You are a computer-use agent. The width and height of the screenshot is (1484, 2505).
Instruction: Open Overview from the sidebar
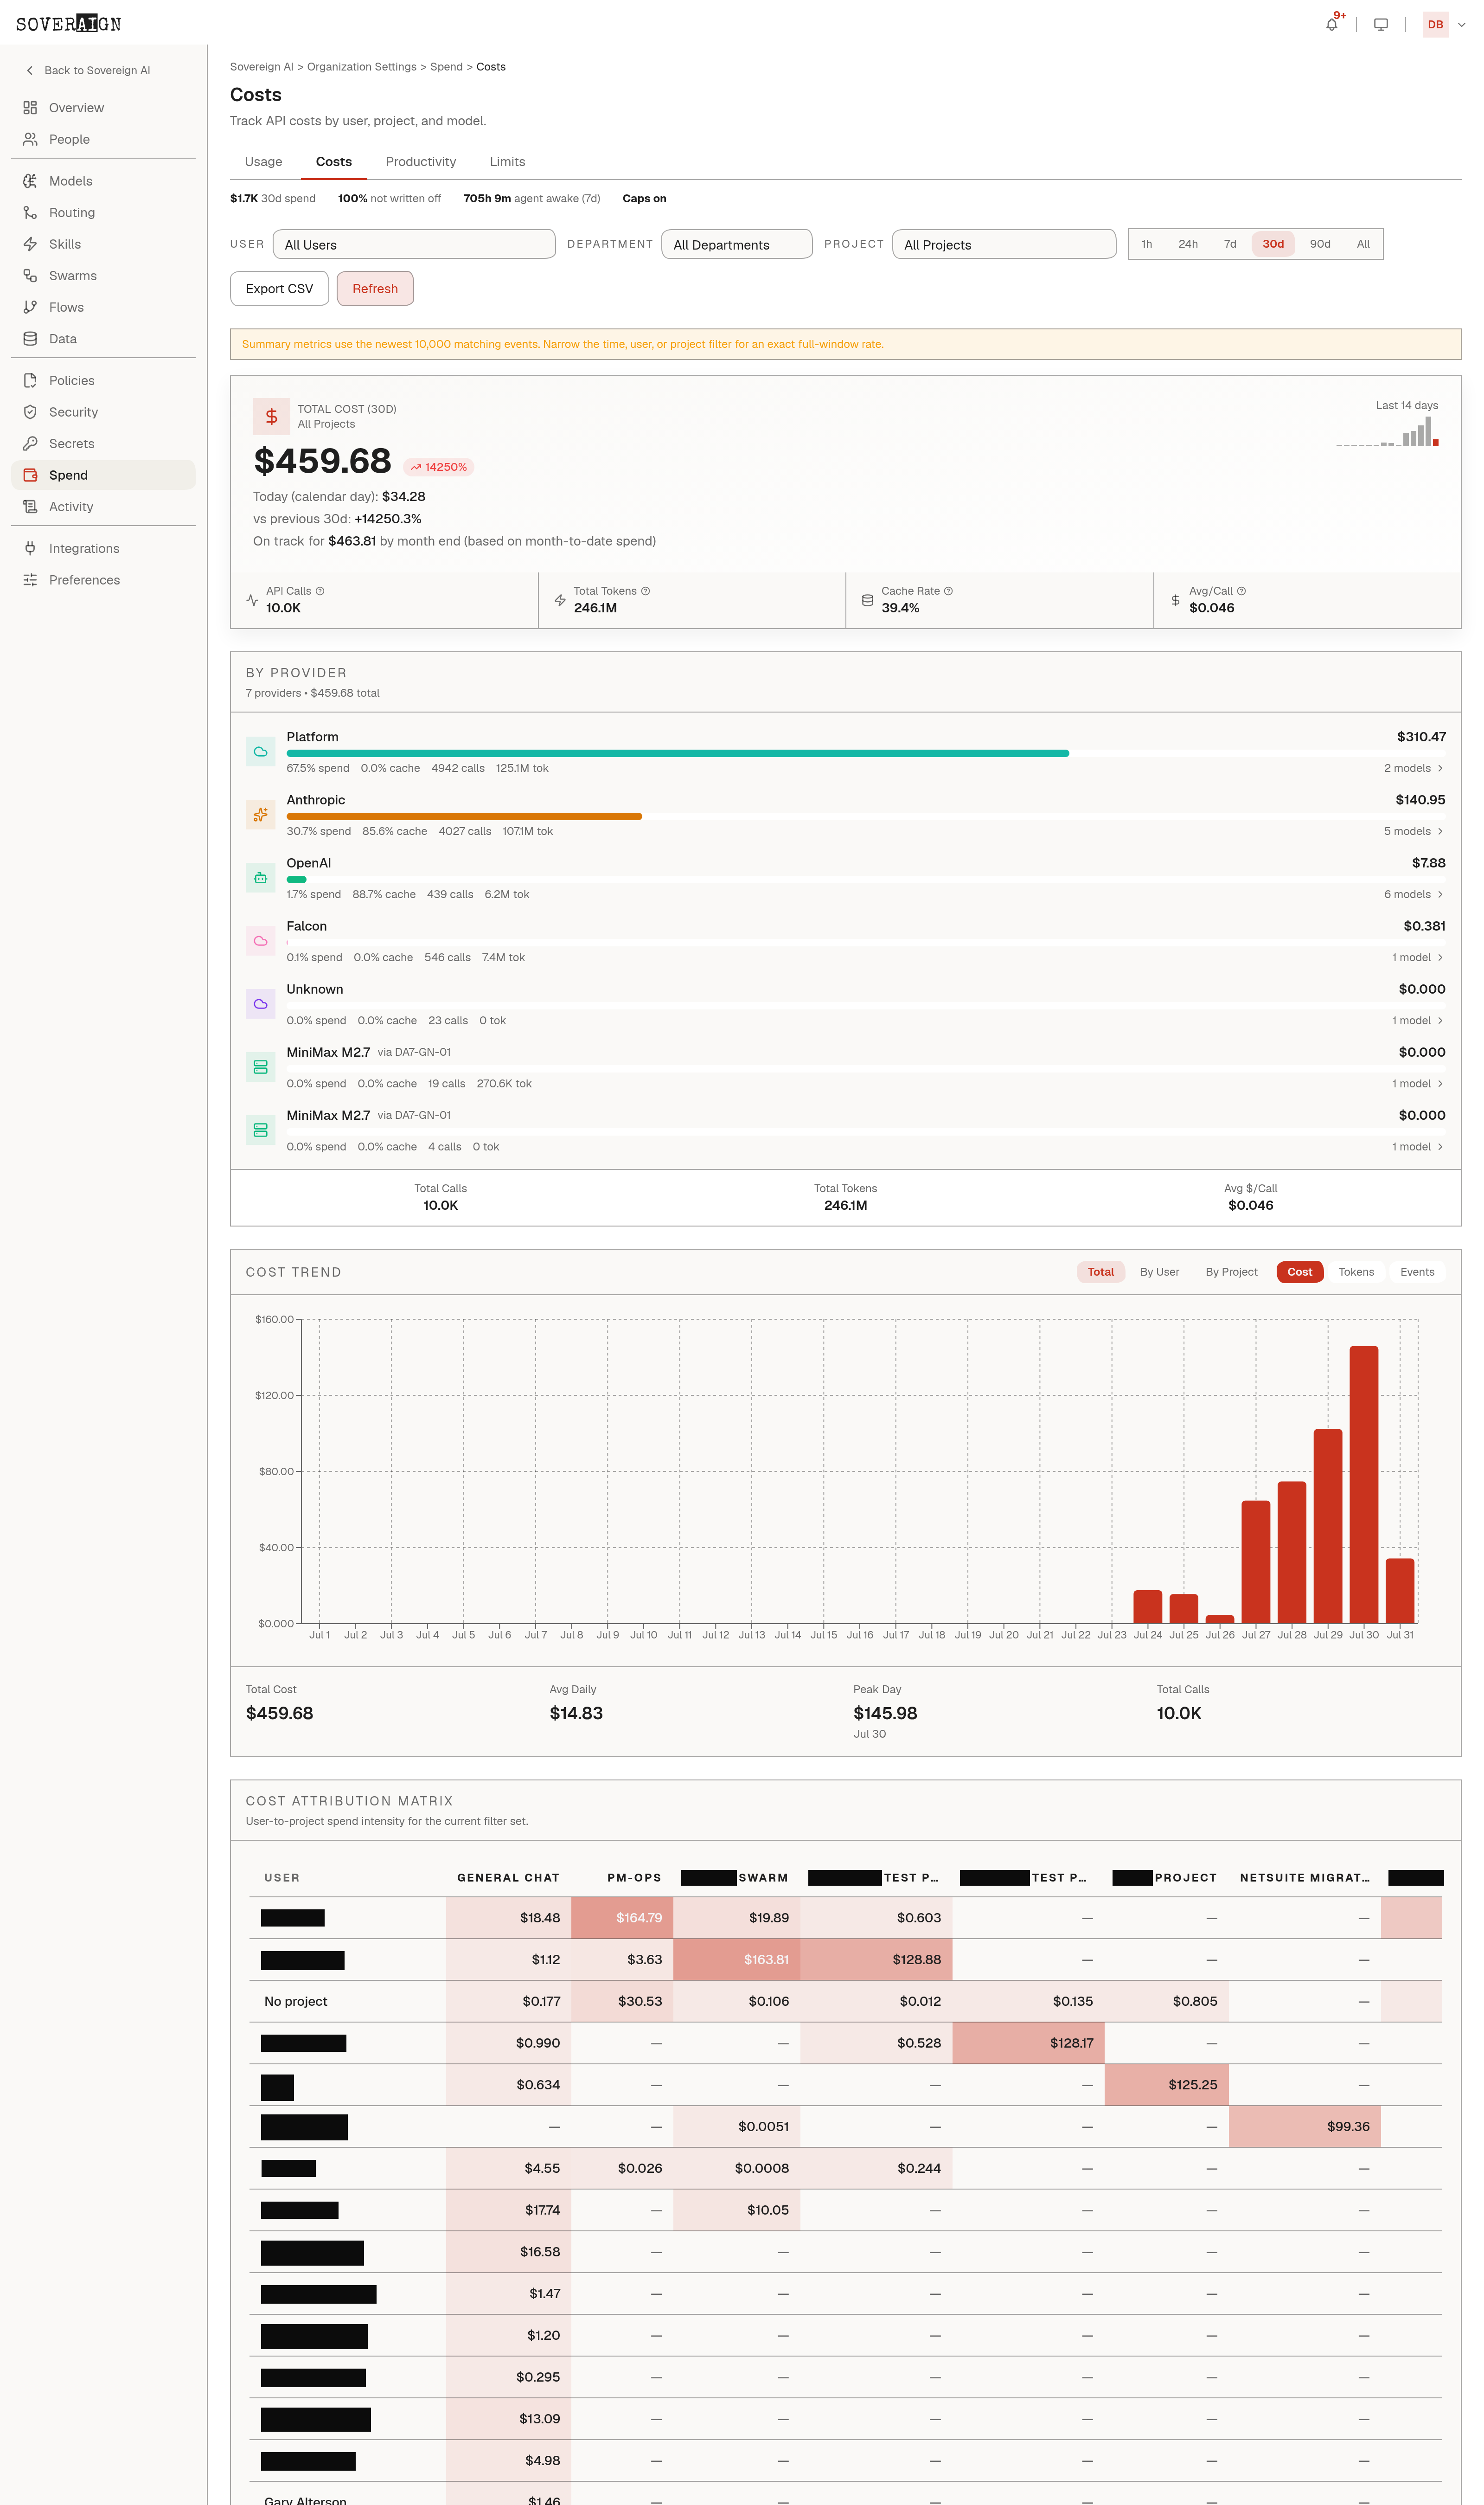click(103, 108)
